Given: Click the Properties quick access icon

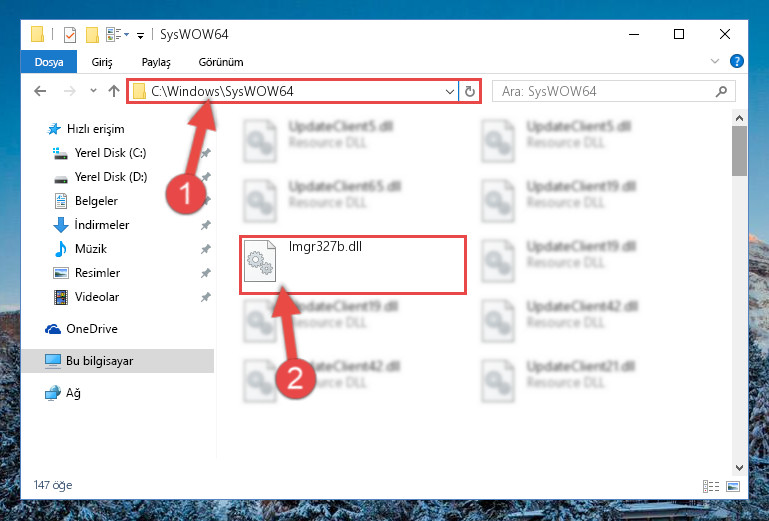Looking at the screenshot, I should tap(70, 34).
